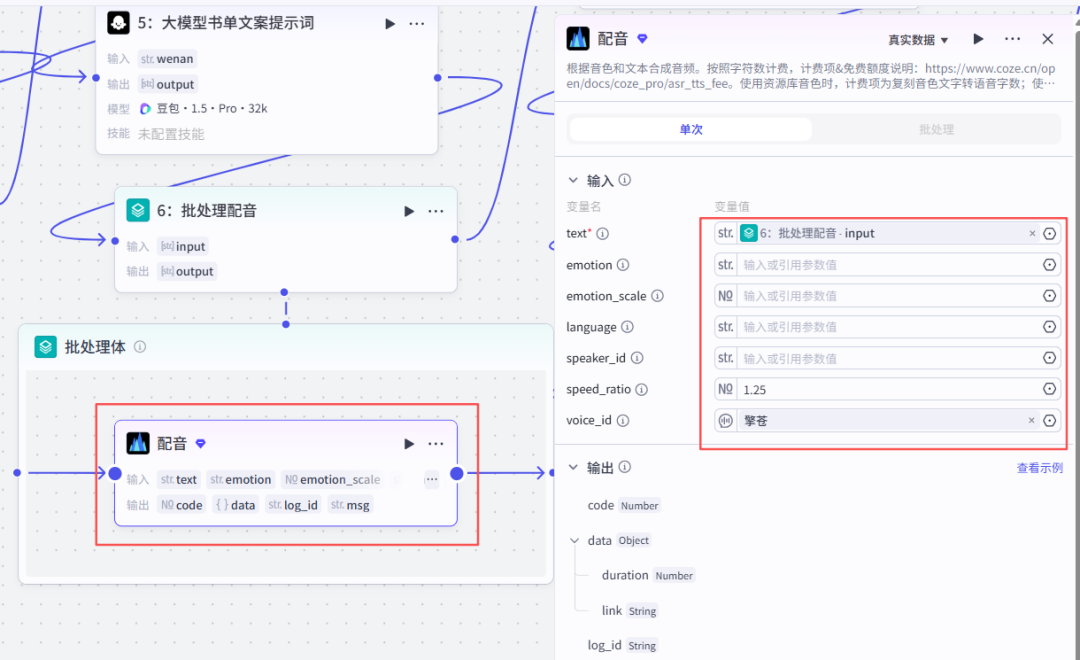Show info tooltip for speaker_id parameter
The image size is (1080, 660).
637,358
